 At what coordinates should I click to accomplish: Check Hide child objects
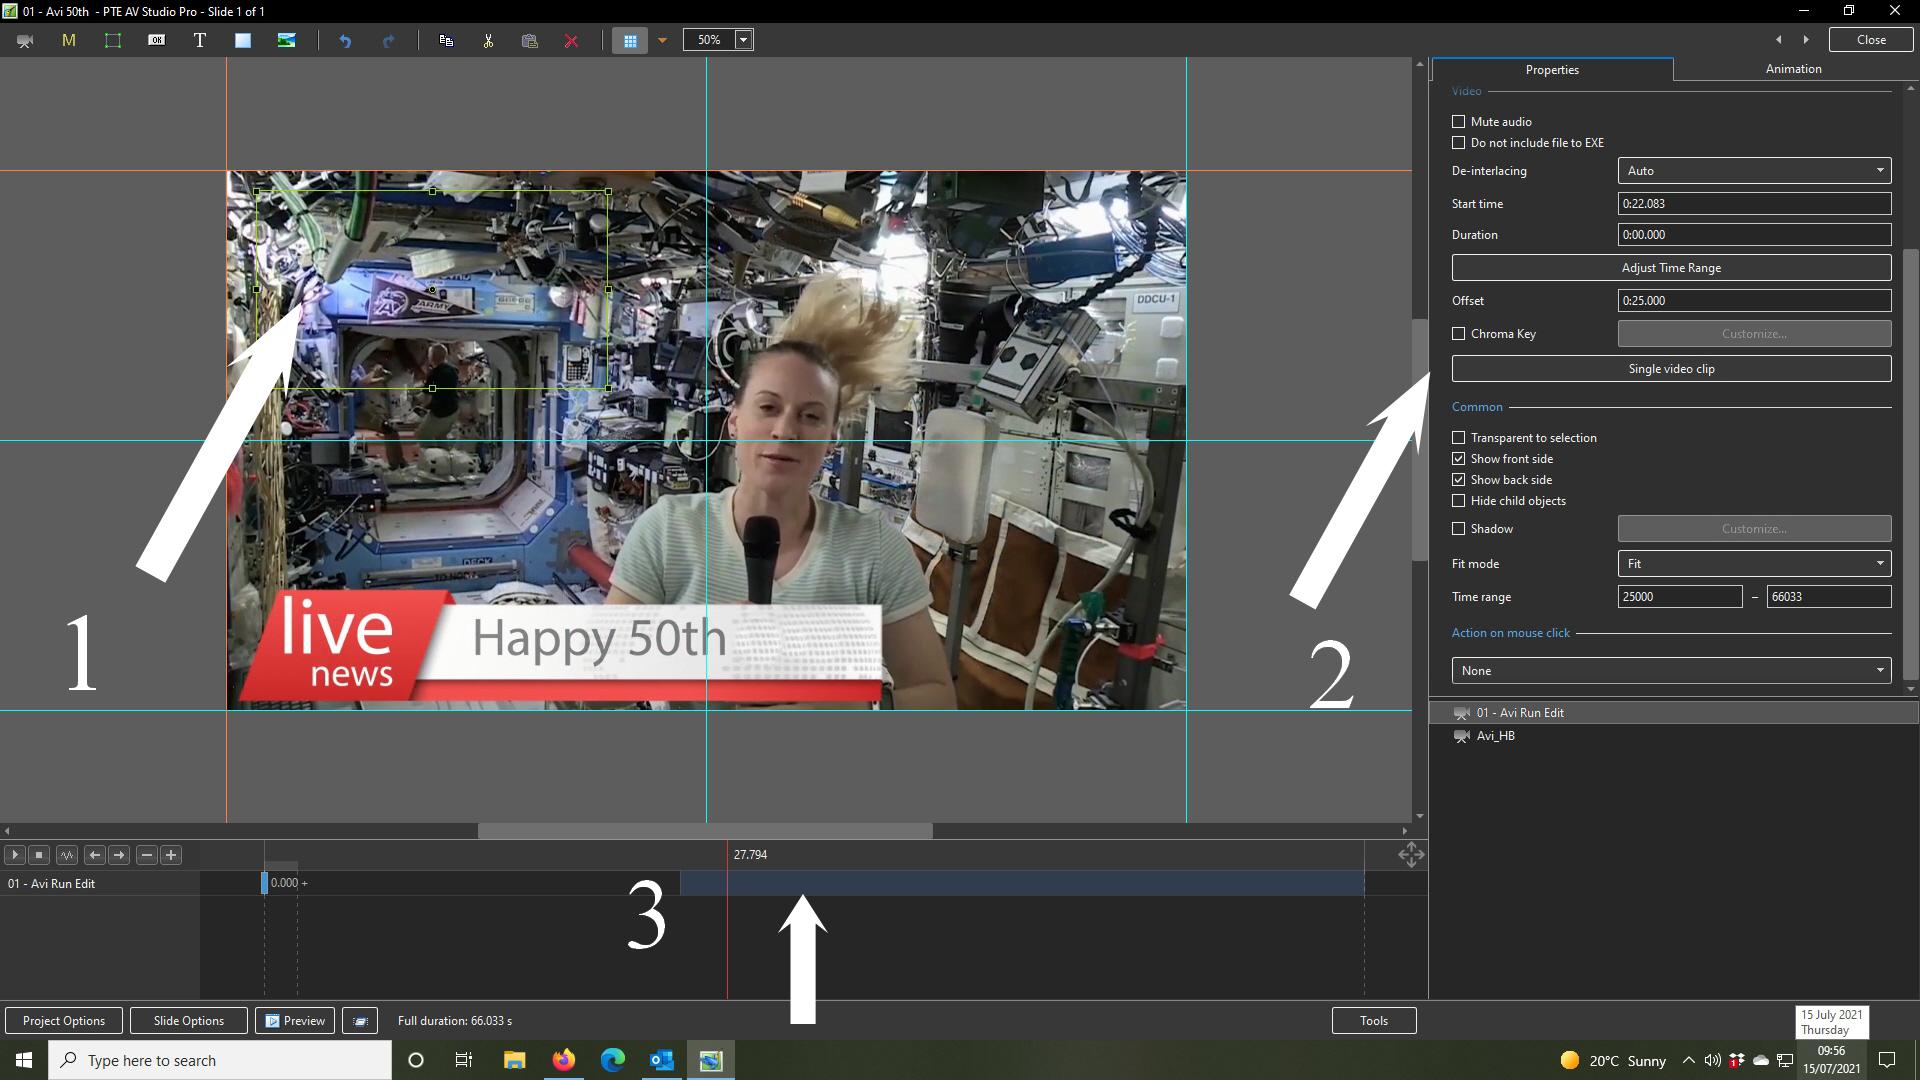click(1458, 500)
